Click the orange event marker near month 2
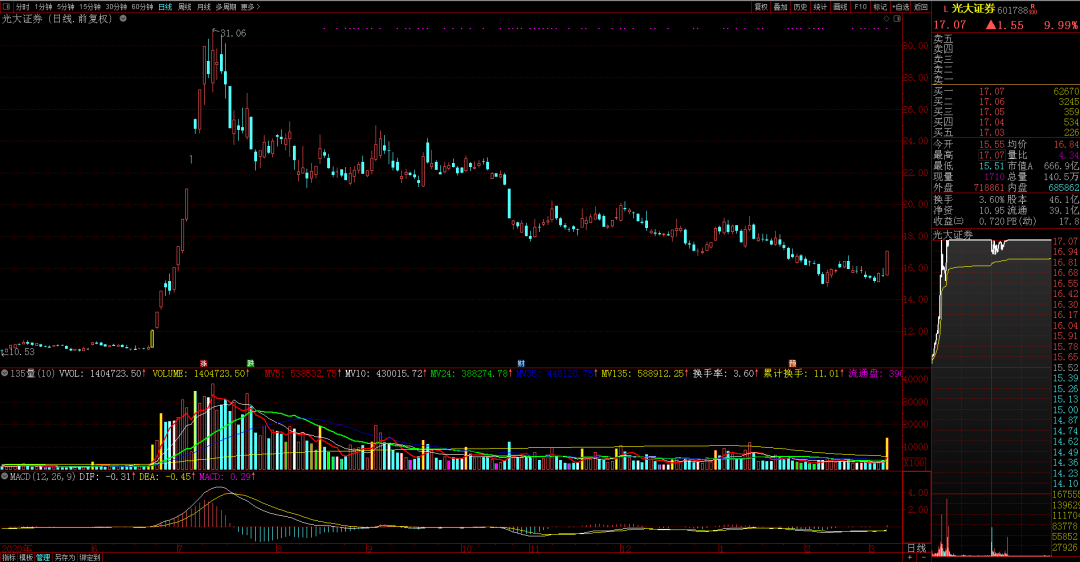1080x562 pixels. (792, 363)
